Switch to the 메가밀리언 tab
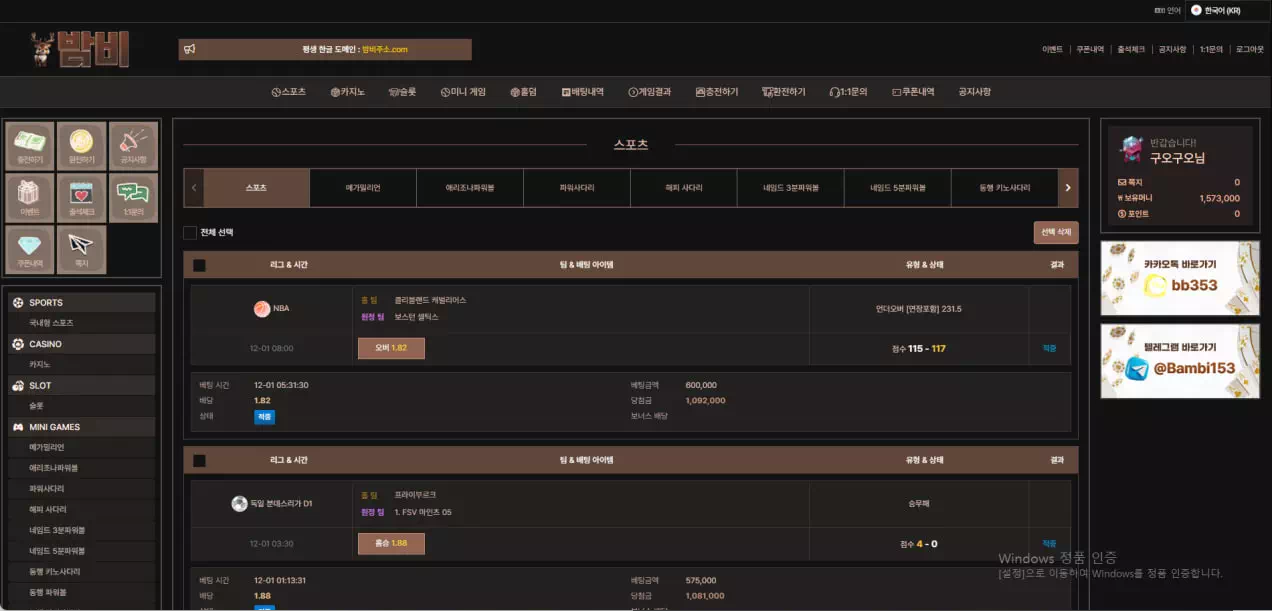The image size is (1272, 611). pyautogui.click(x=363, y=188)
